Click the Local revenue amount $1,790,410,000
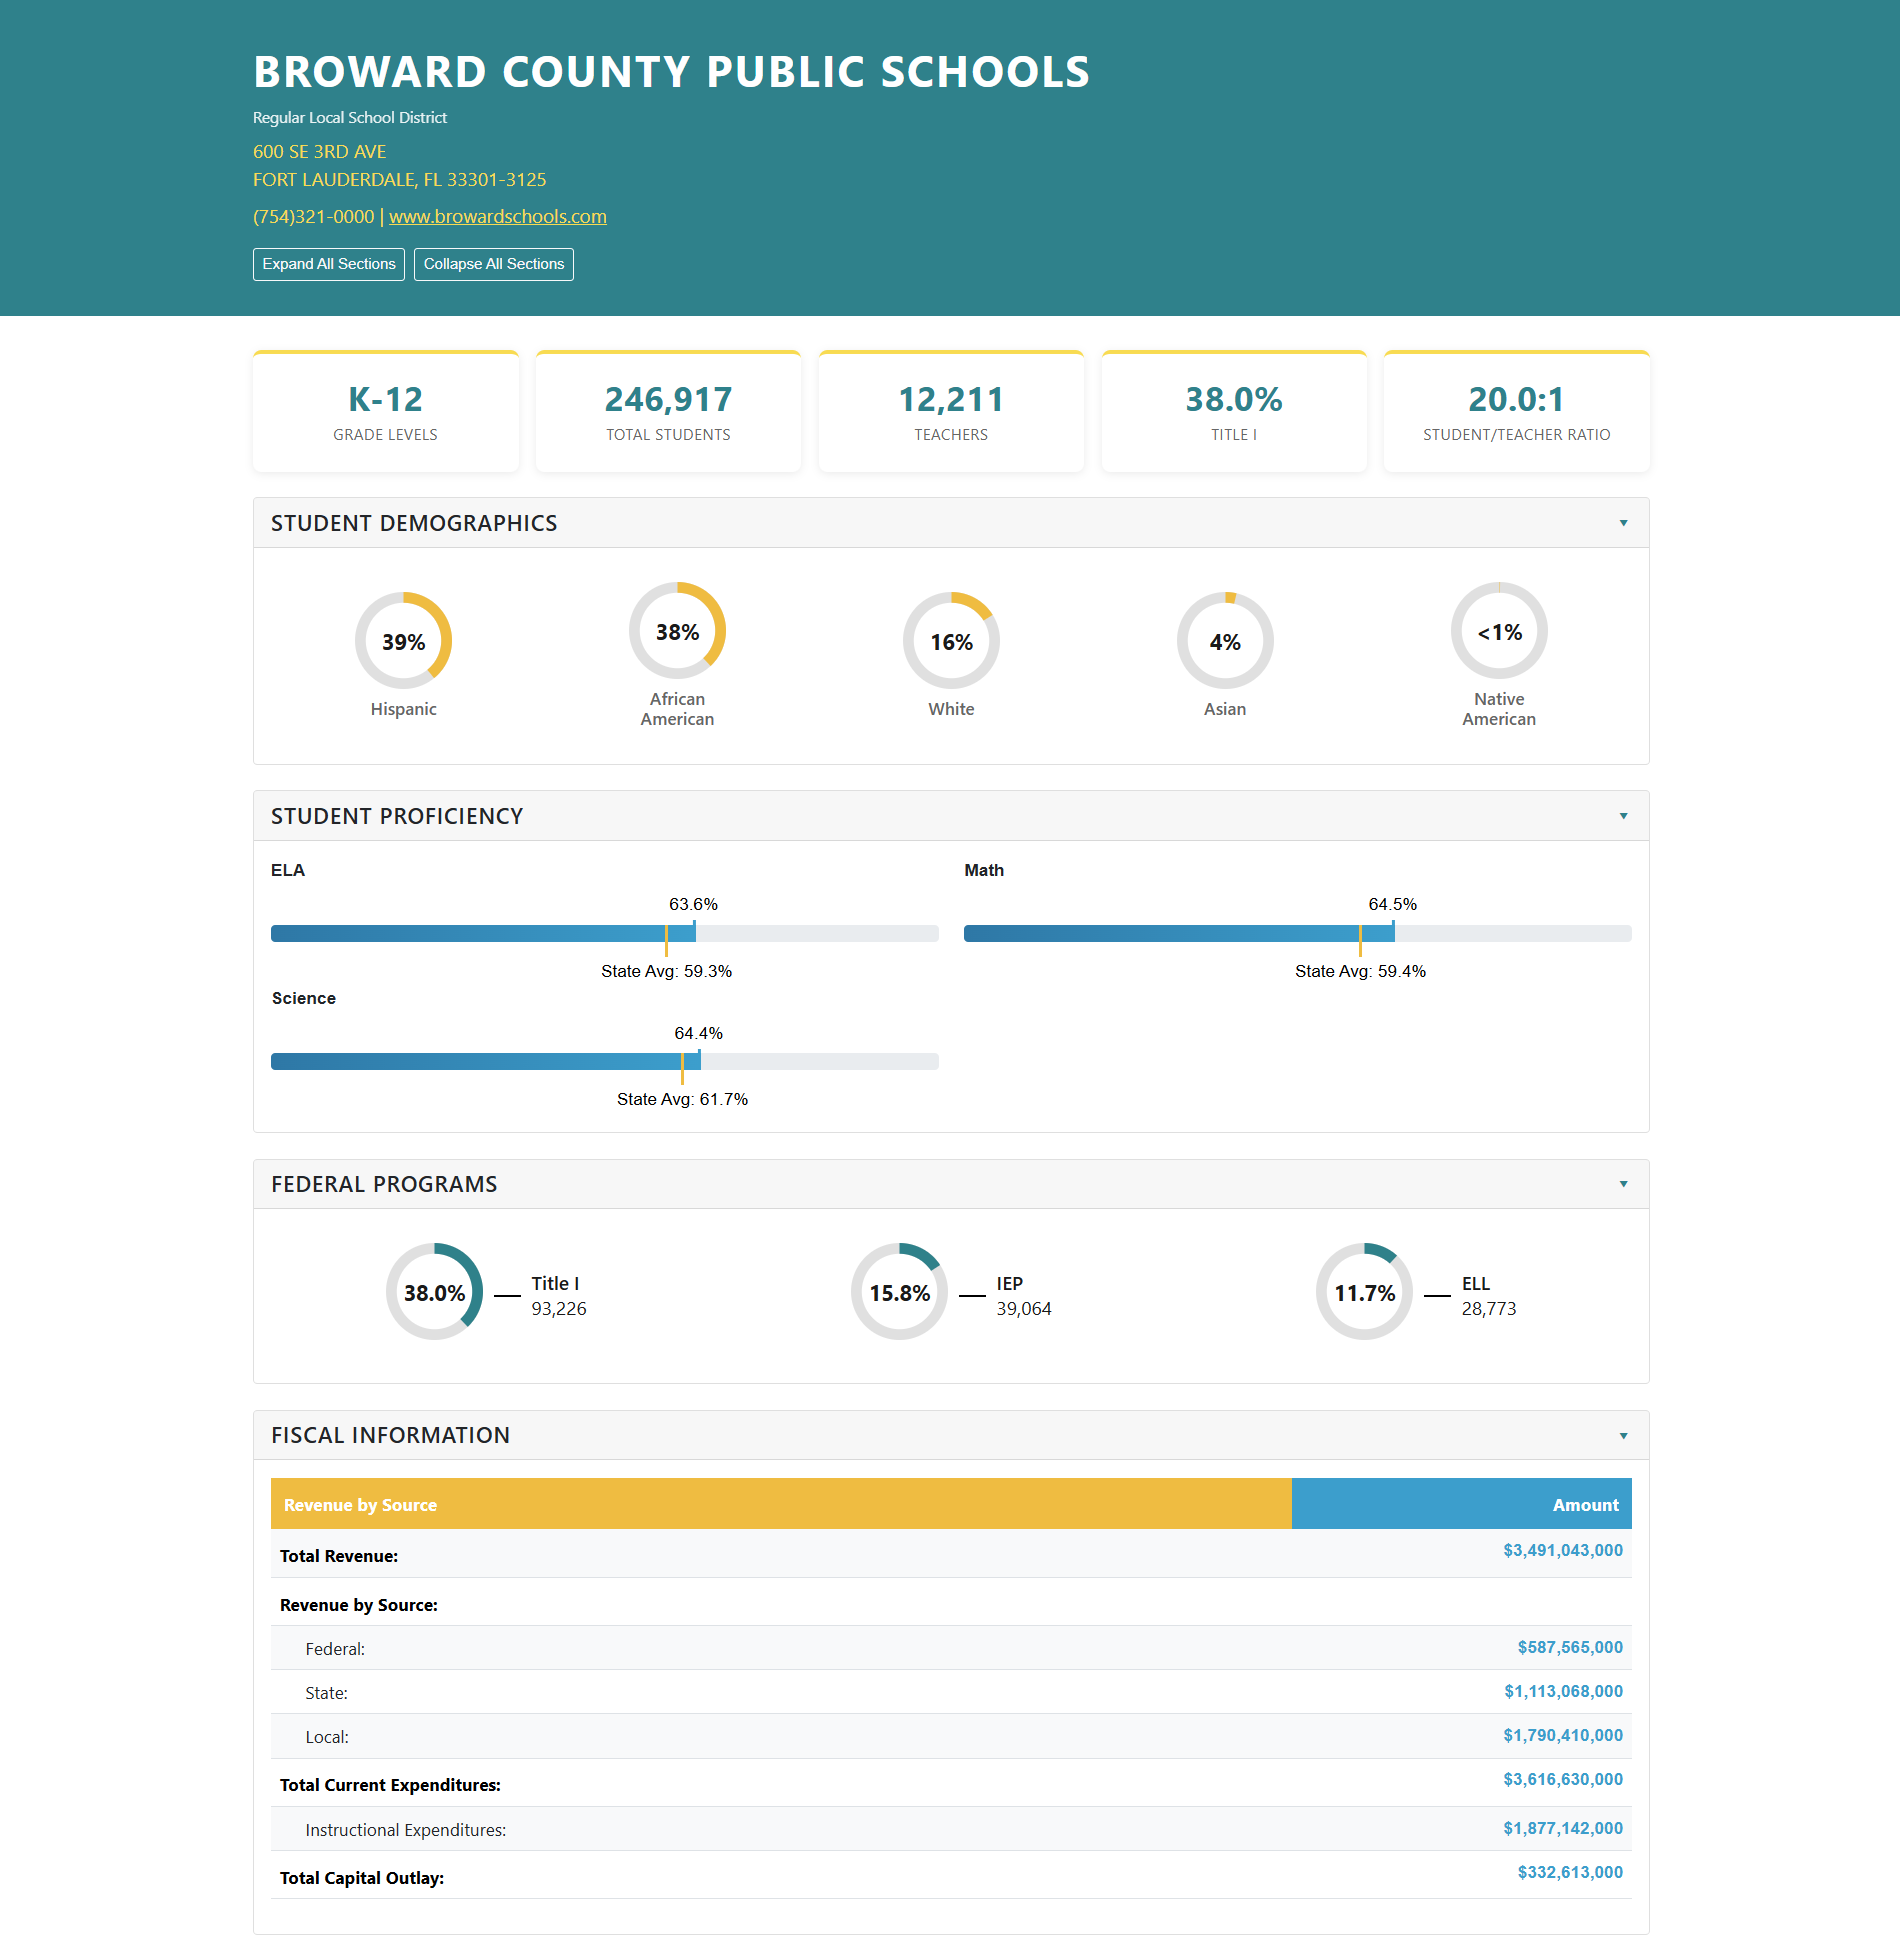 coord(1563,1735)
